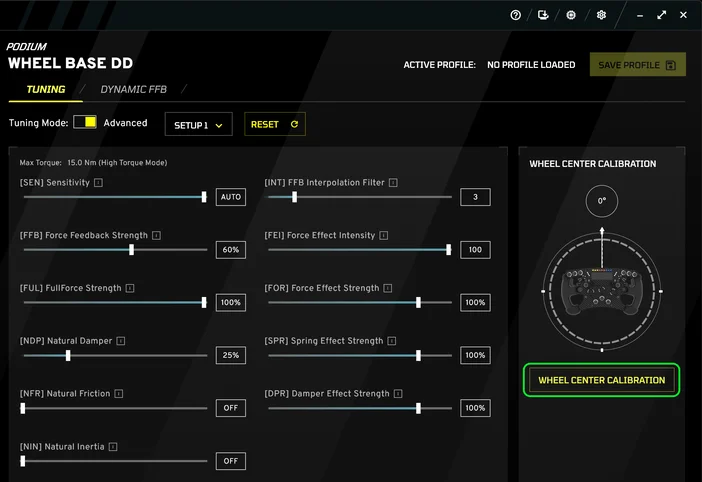Click the Natural Inertia slider handle

point(23,461)
